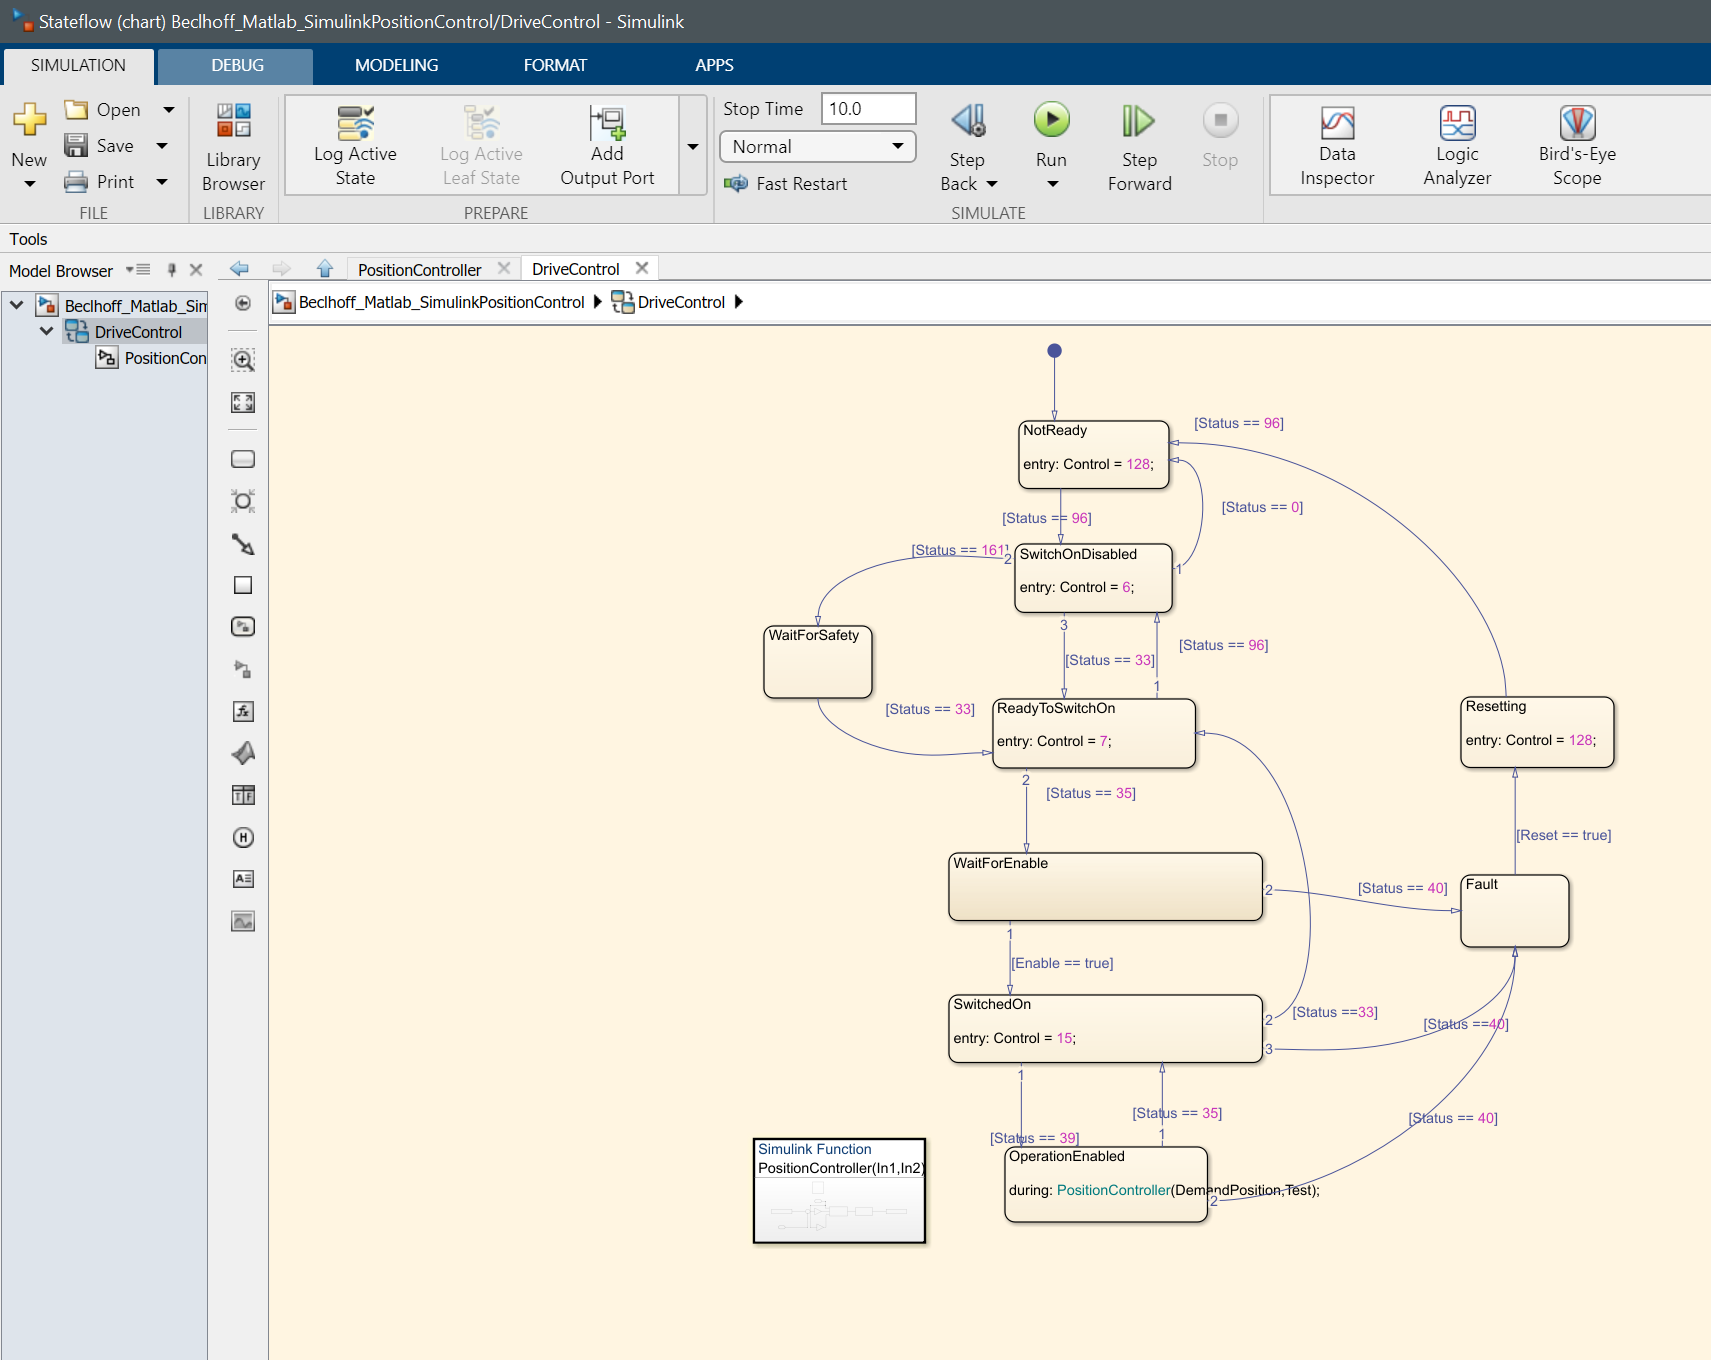
Task: Collapse DriveControl tree node
Action: point(46,331)
